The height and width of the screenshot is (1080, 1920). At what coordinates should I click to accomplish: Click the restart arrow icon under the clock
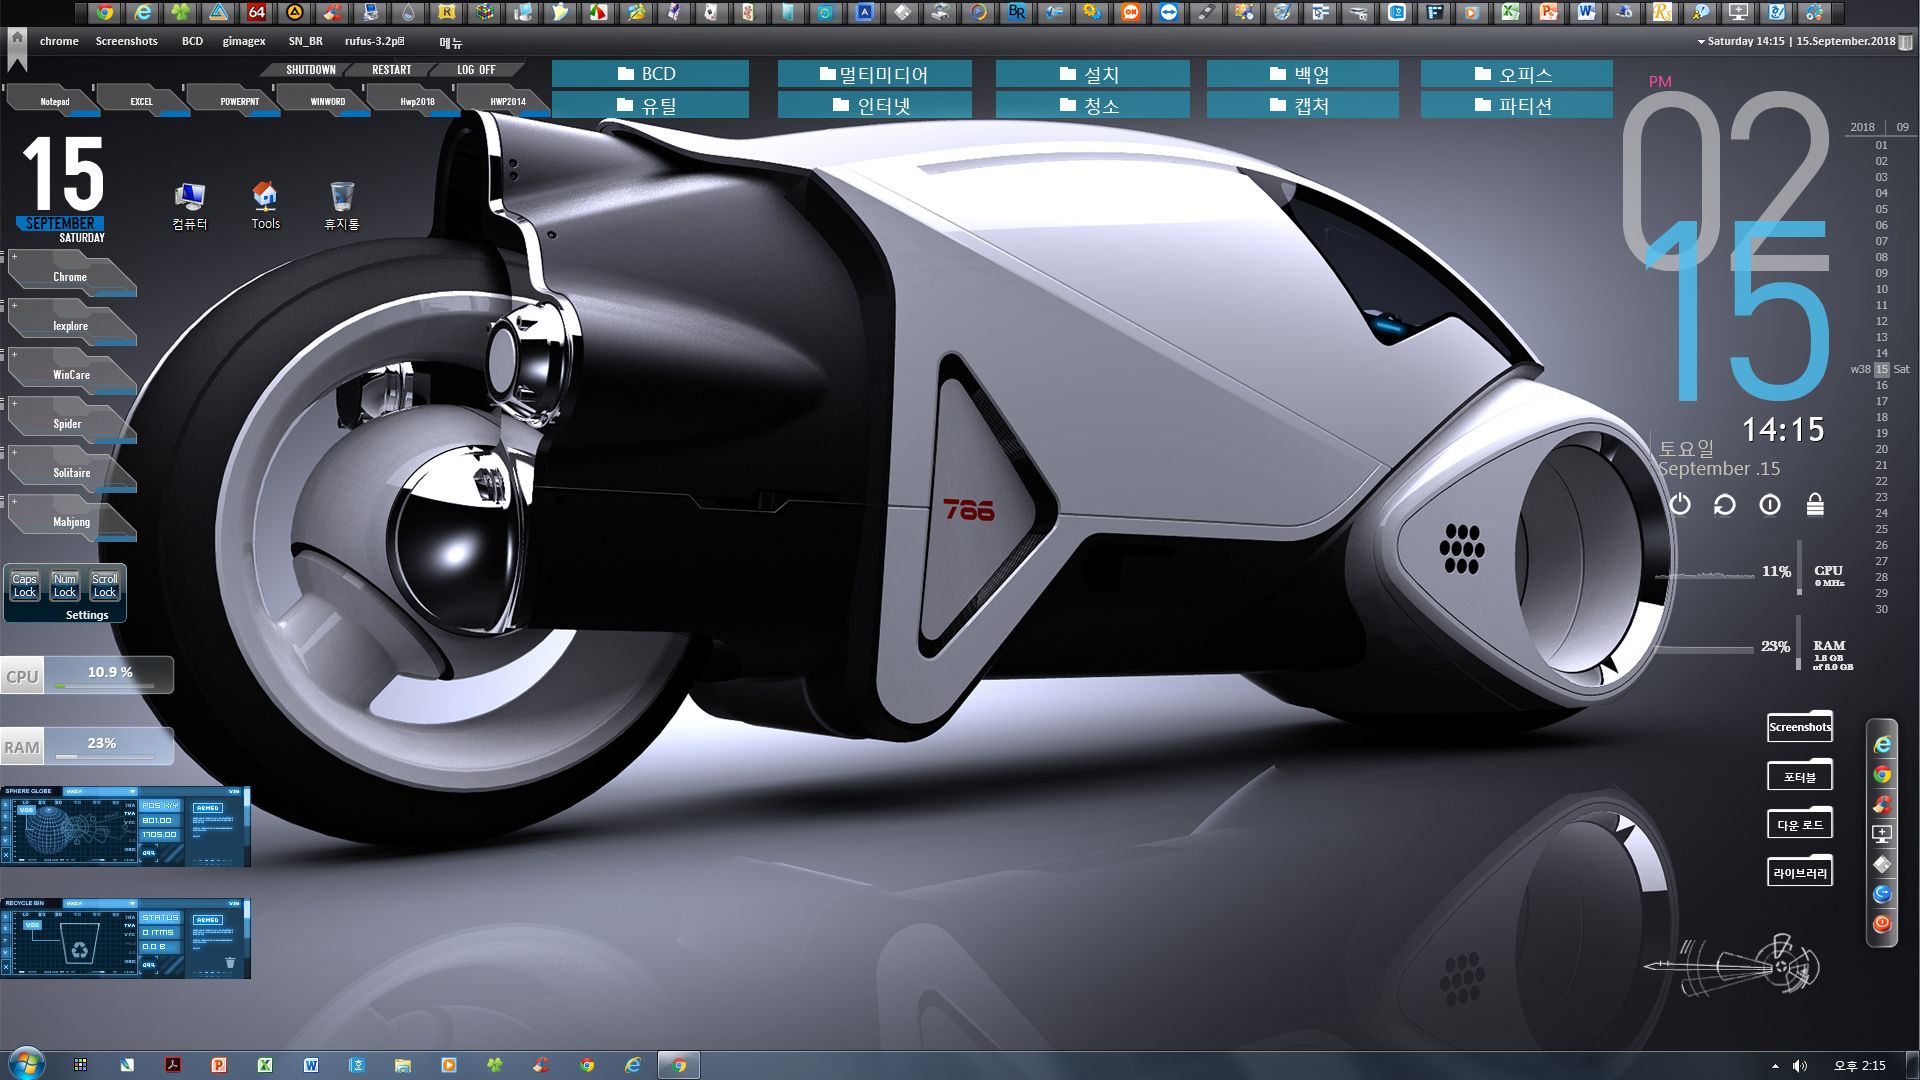(x=1725, y=505)
